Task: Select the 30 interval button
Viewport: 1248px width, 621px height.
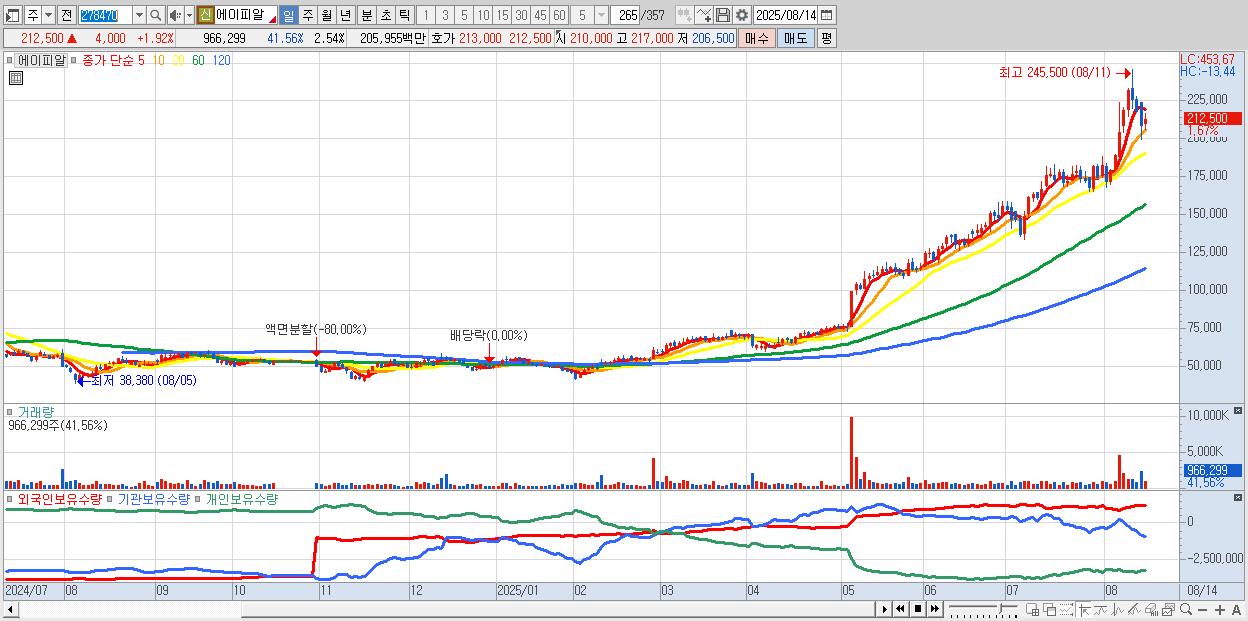Action: point(521,15)
